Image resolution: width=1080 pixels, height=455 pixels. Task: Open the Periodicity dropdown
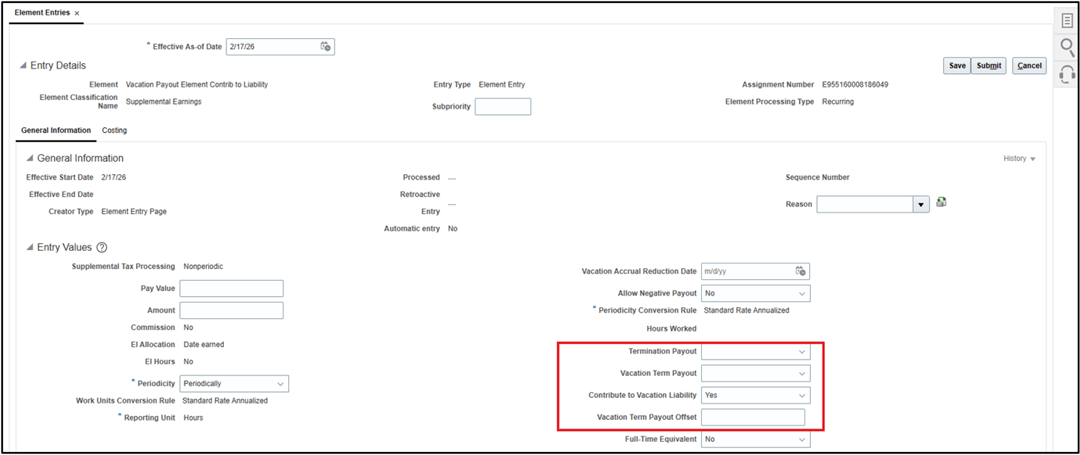tap(280, 383)
